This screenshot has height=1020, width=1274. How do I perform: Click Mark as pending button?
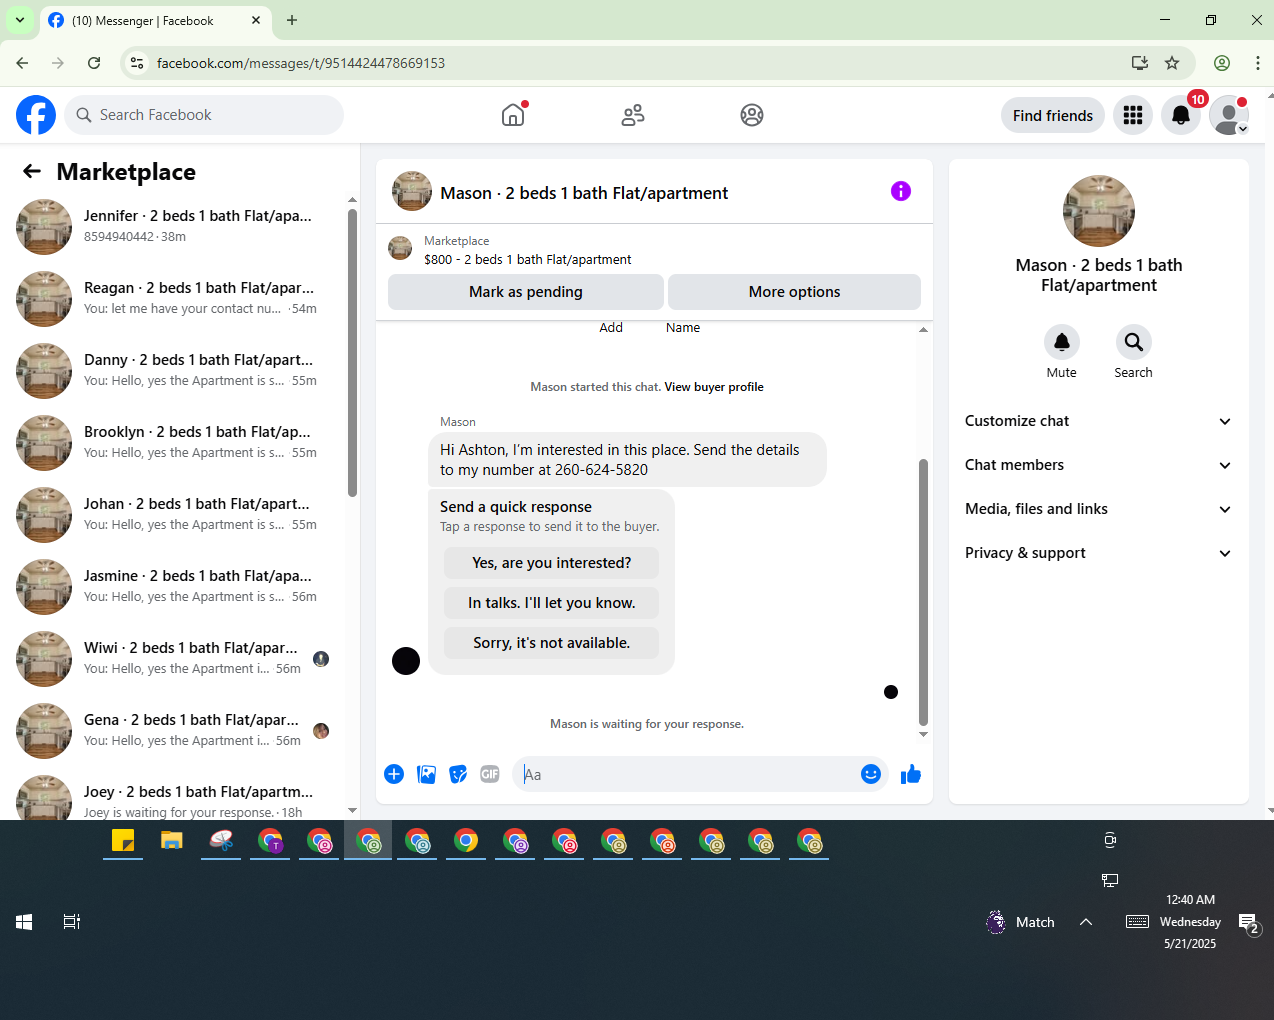(x=526, y=292)
